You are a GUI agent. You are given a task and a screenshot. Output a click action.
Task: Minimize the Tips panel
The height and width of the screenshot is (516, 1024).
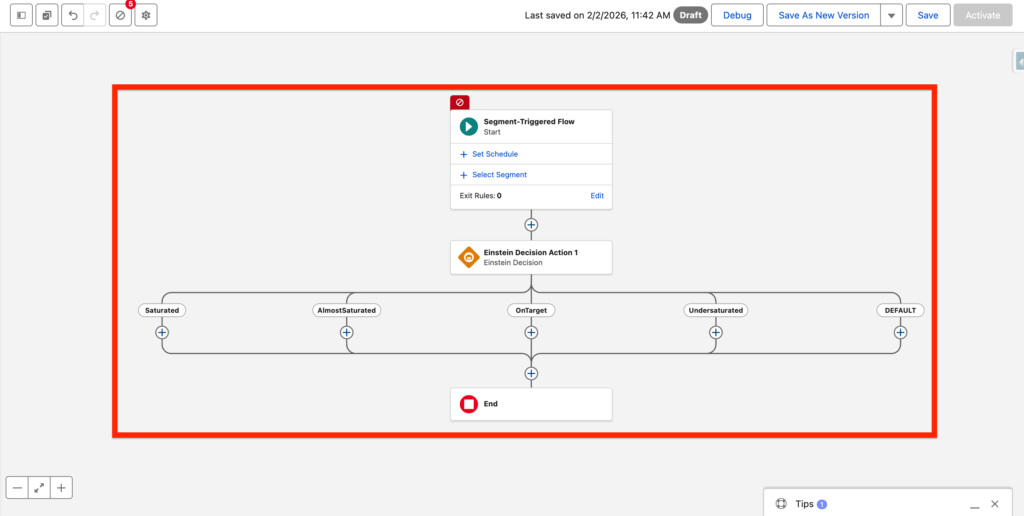point(974,505)
